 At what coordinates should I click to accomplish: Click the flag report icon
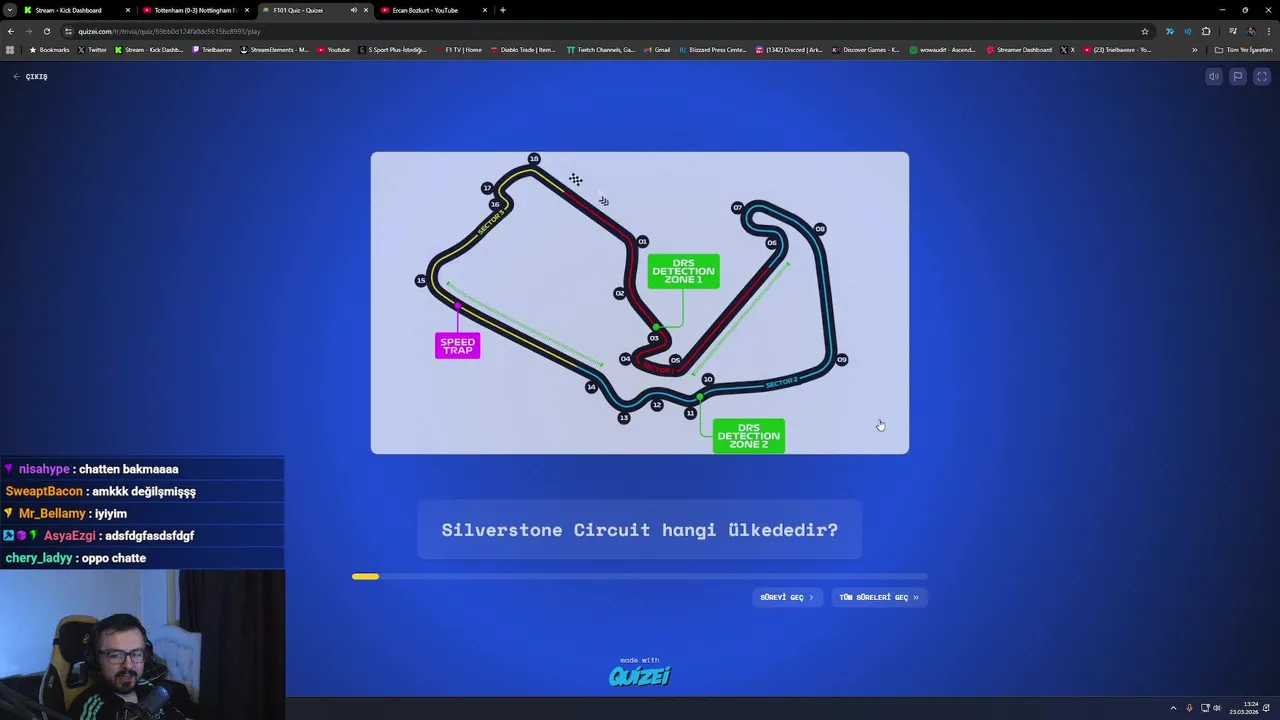(x=1238, y=77)
